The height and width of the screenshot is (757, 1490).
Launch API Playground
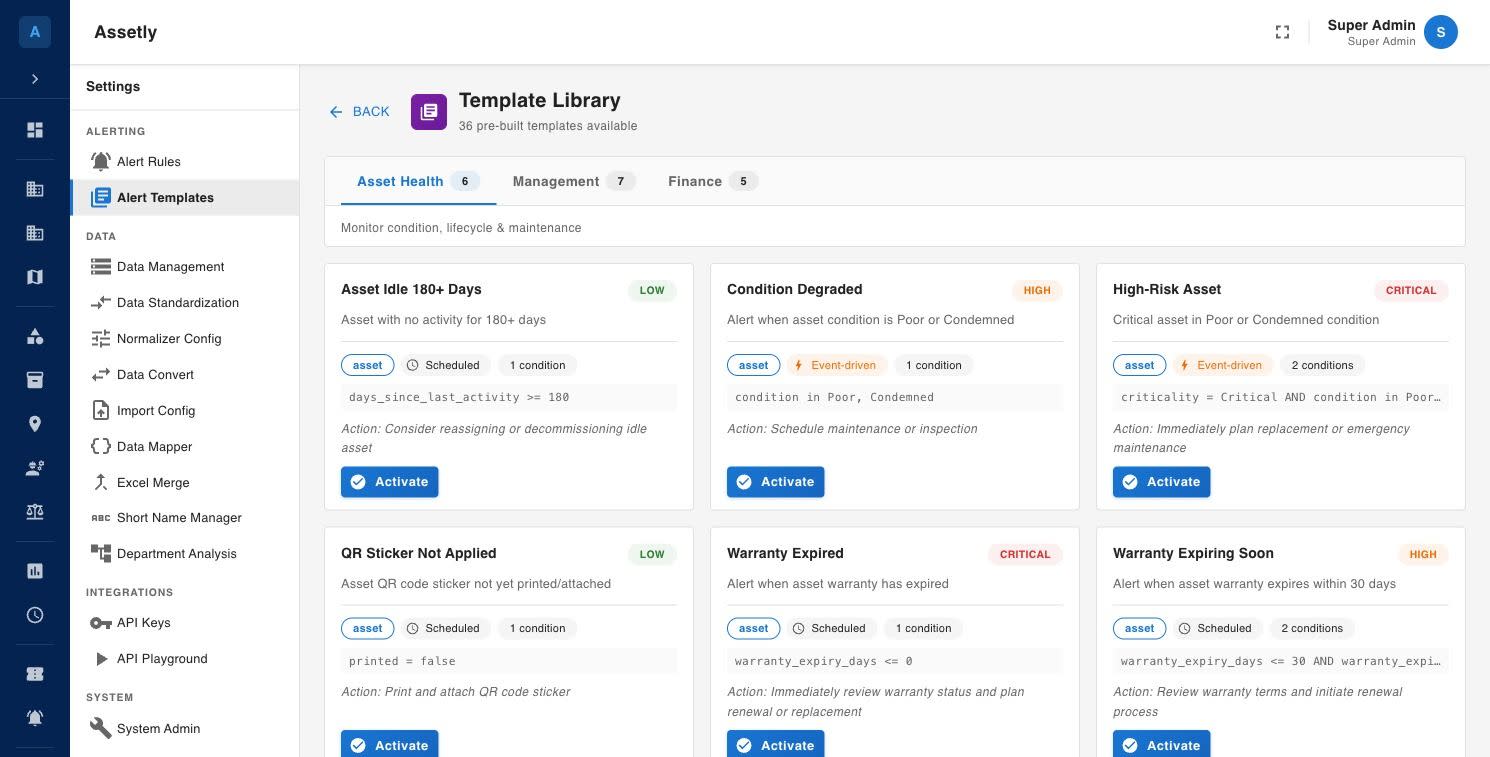pyautogui.click(x=185, y=659)
